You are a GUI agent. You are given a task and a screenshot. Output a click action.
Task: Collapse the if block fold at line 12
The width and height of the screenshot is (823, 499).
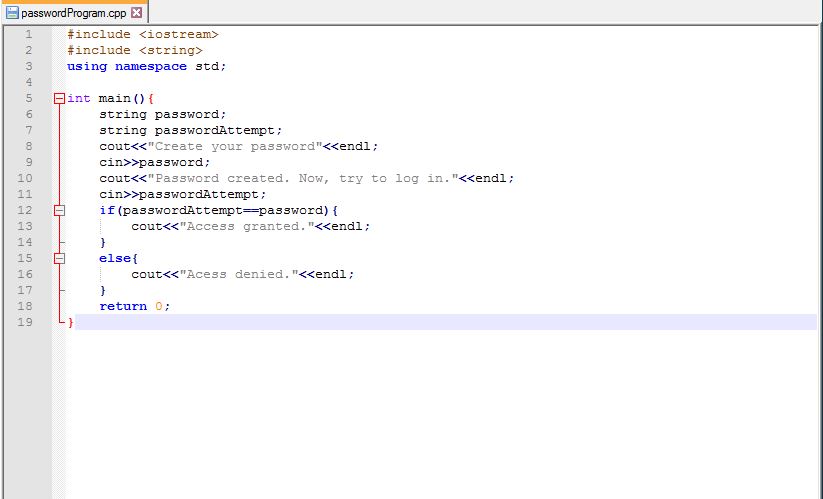pos(59,210)
